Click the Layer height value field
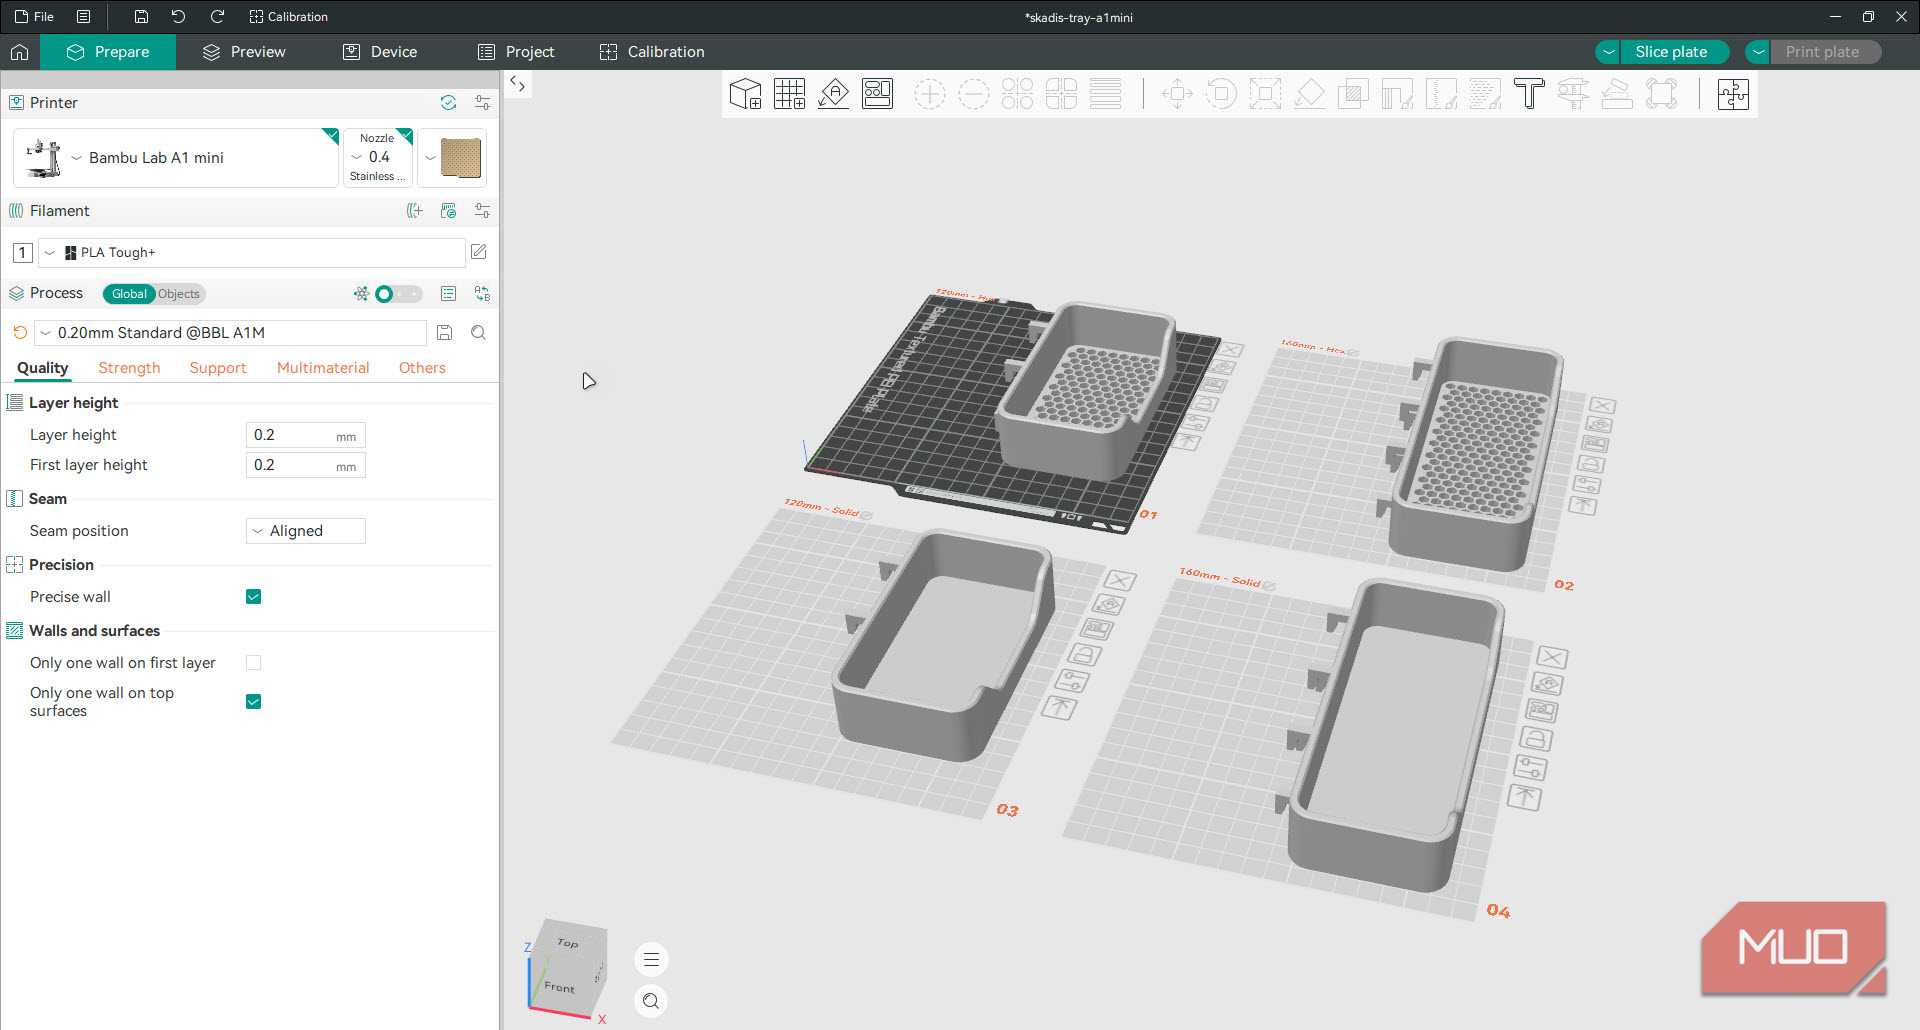The image size is (1920, 1030). [306, 435]
